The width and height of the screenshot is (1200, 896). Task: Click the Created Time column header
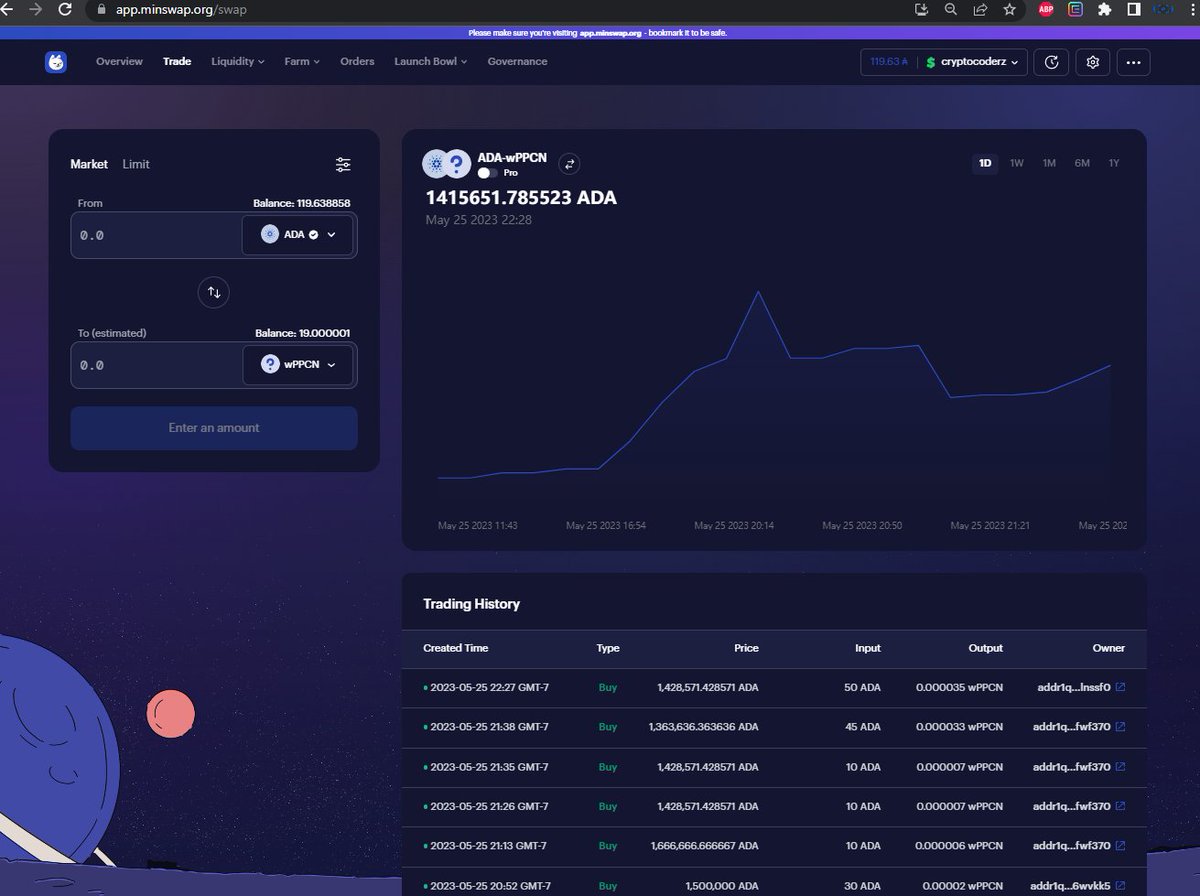[456, 648]
